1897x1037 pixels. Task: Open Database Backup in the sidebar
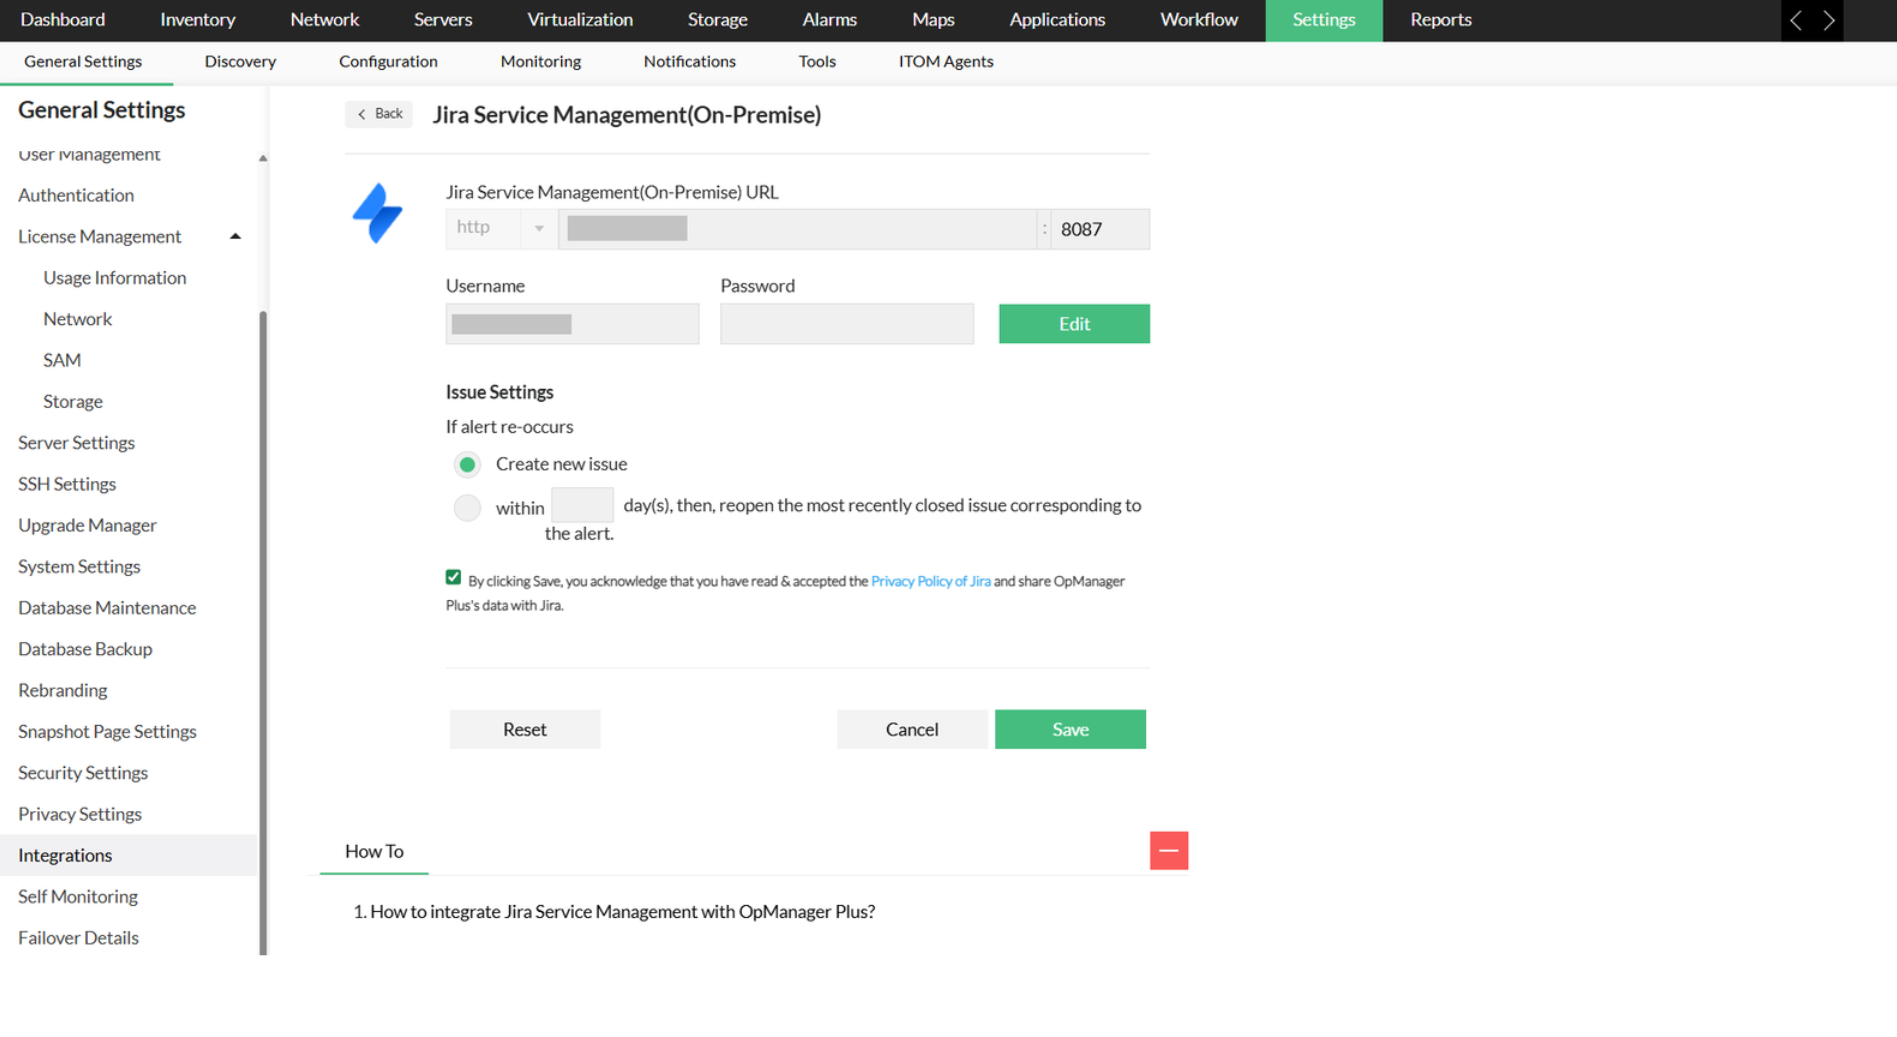85,650
